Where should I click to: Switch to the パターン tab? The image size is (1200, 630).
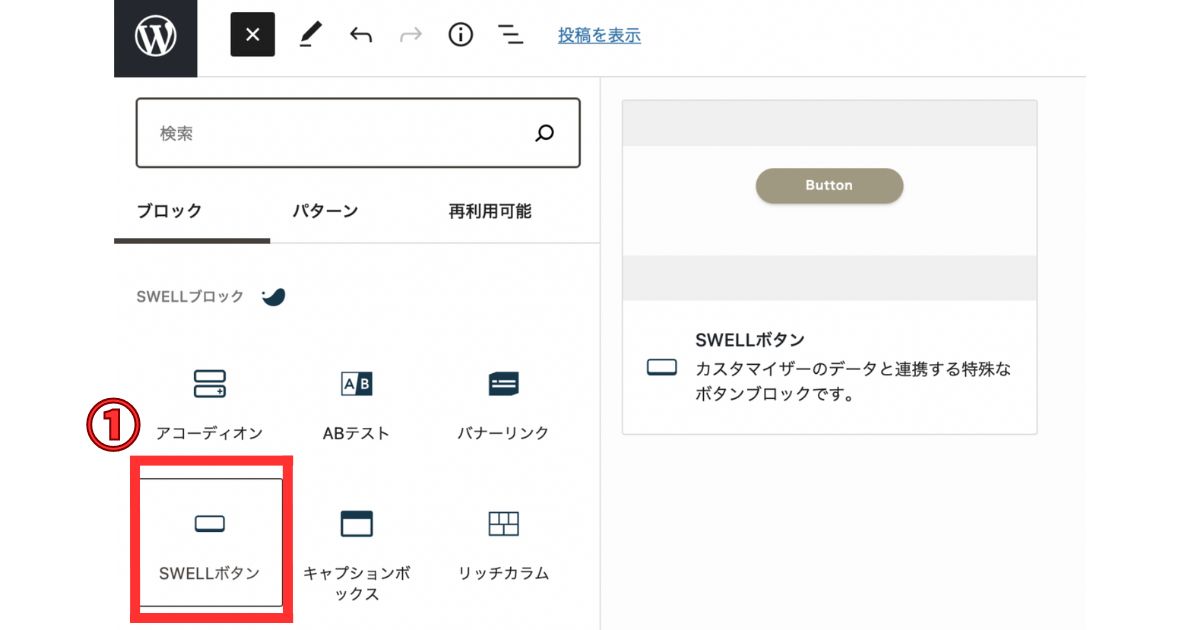pyautogui.click(x=325, y=211)
